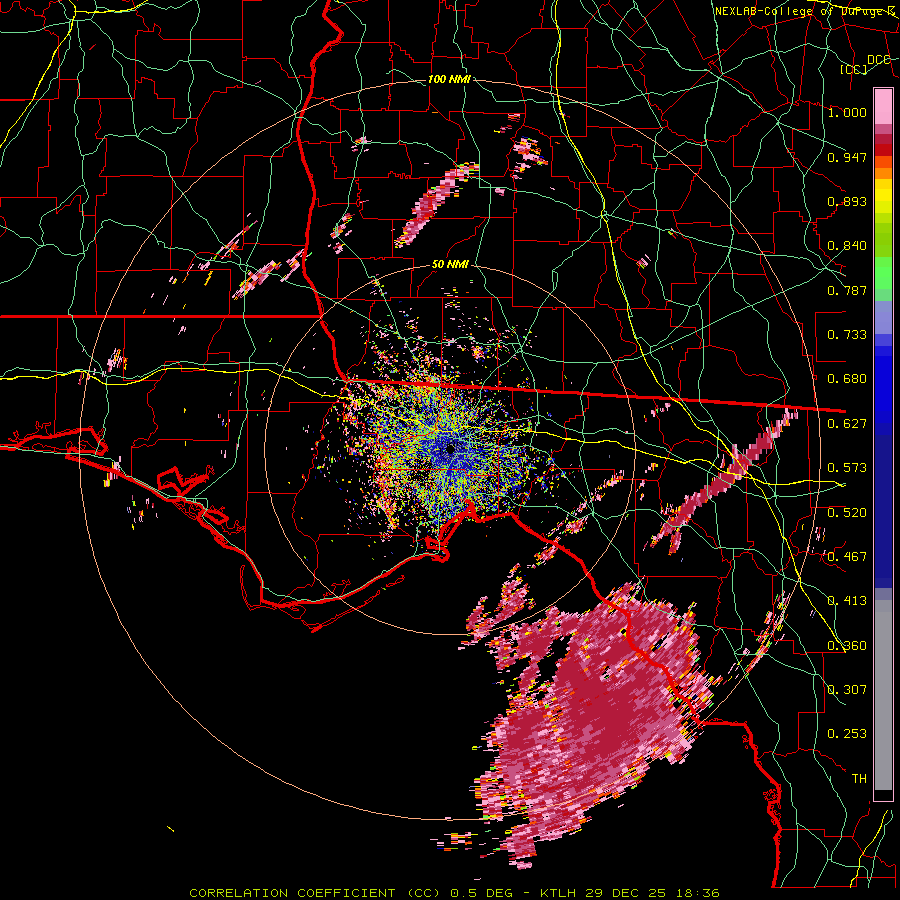The image size is (900, 900).
Task: Click the 50 NMI range ring label
Action: (451, 265)
